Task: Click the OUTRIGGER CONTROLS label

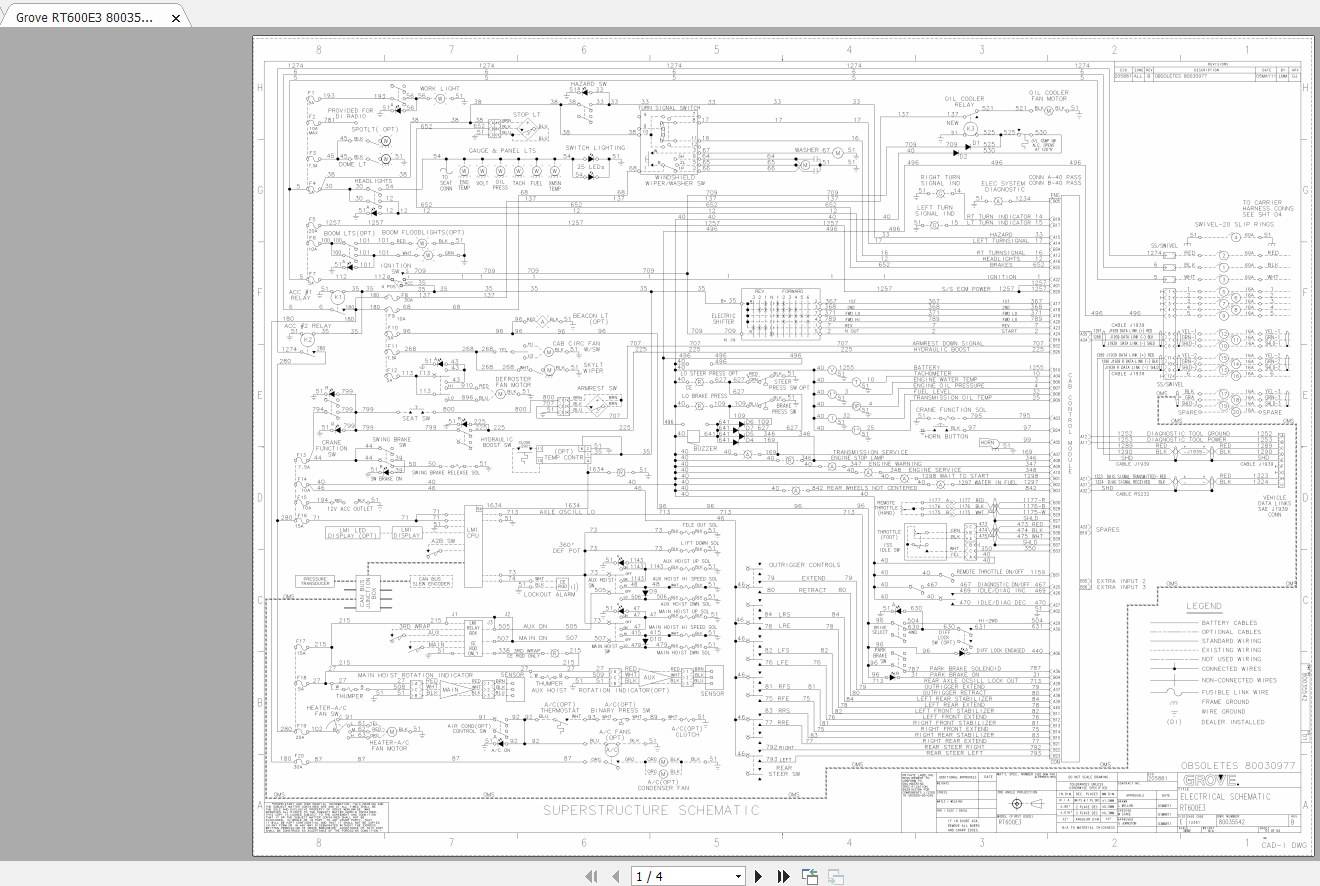Action: 804,565
